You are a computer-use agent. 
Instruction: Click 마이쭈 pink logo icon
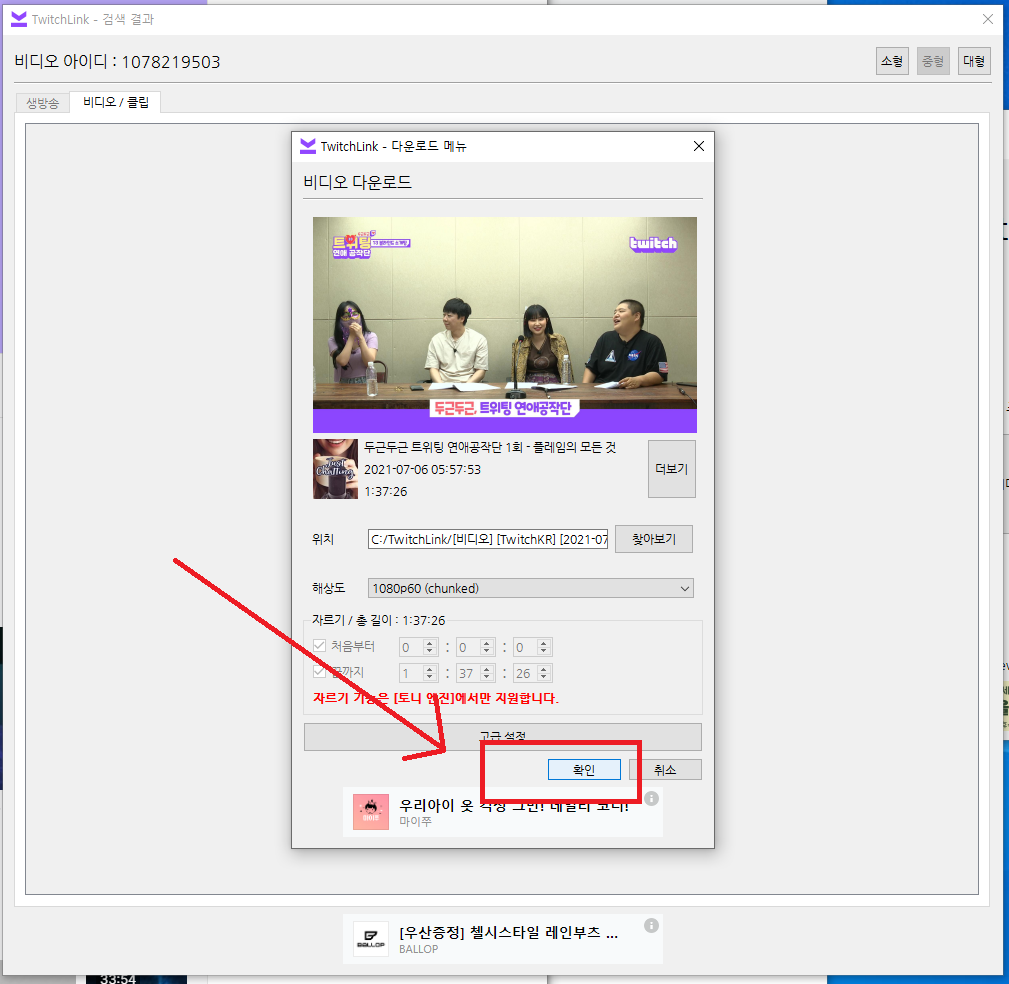point(371,812)
